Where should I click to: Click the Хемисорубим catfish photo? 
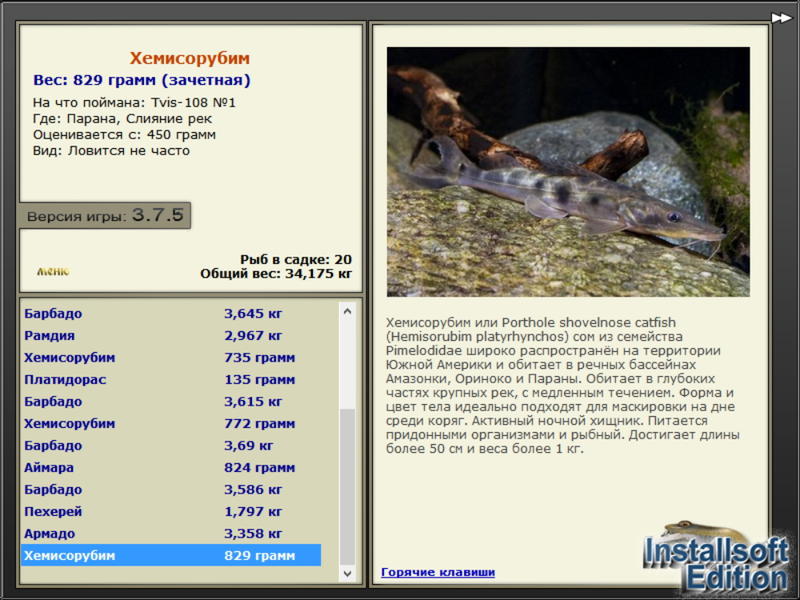[x=568, y=172]
